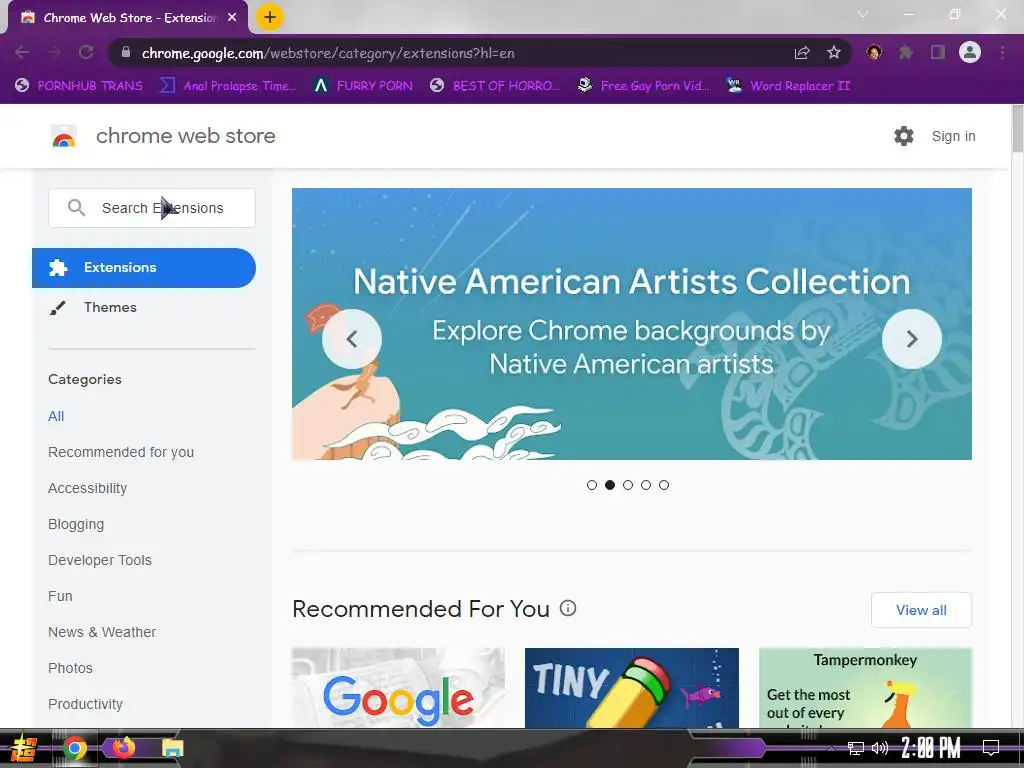Open the Productivity category

click(86, 704)
